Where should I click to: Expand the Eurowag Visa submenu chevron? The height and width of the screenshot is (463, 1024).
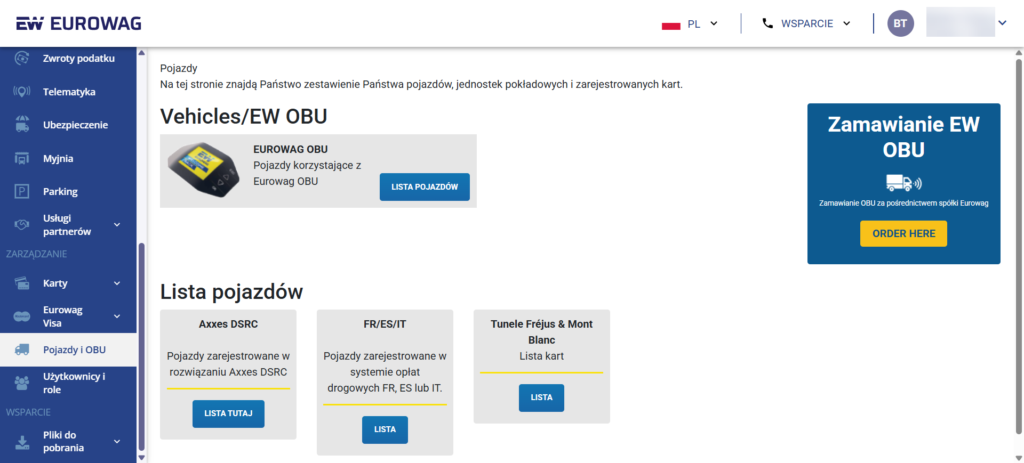coord(117,316)
